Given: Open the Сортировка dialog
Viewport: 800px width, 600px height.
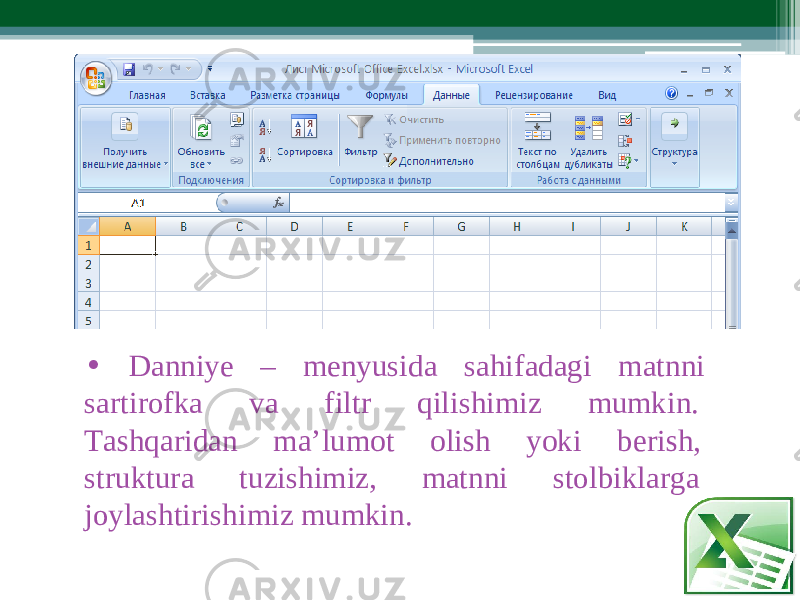Looking at the screenshot, I should [305, 136].
